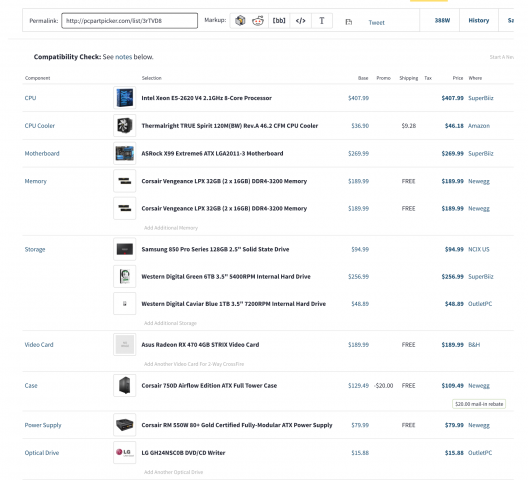Click the permalink URL field

(x=130, y=21)
